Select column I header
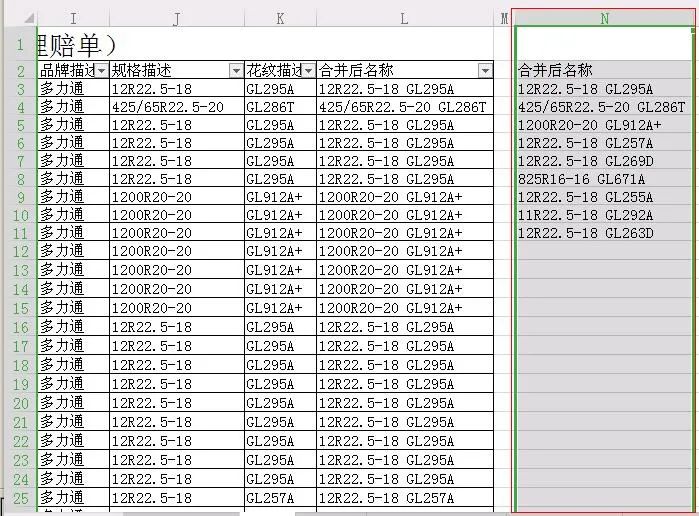Image resolution: width=699 pixels, height=516 pixels. (73, 18)
